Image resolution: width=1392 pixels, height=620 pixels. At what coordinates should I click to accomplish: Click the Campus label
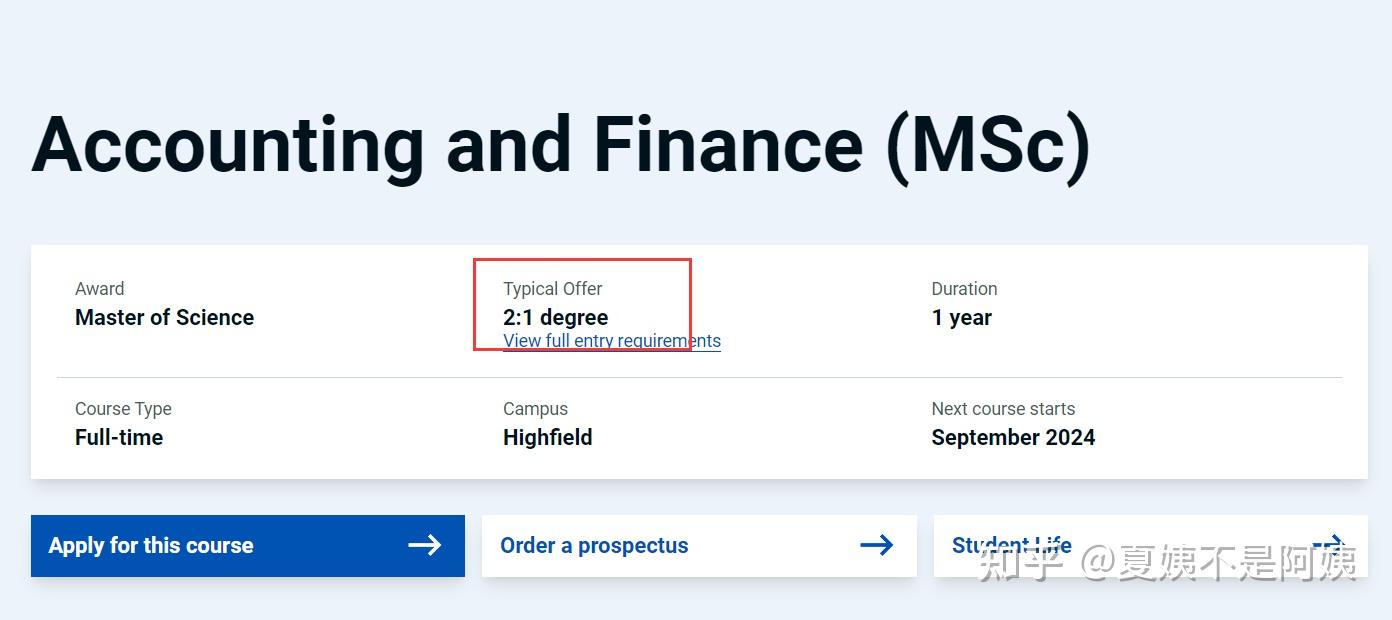535,409
